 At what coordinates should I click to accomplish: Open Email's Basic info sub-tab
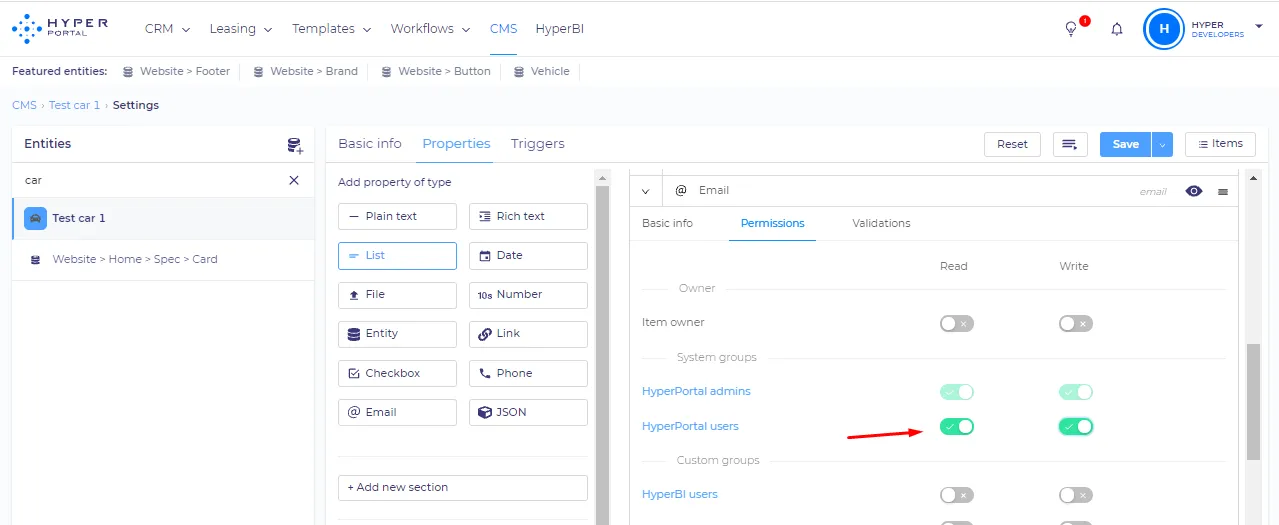point(667,223)
